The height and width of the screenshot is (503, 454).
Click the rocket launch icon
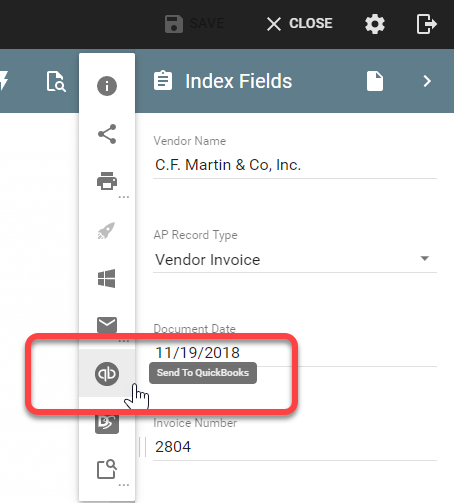pyautogui.click(x=106, y=230)
